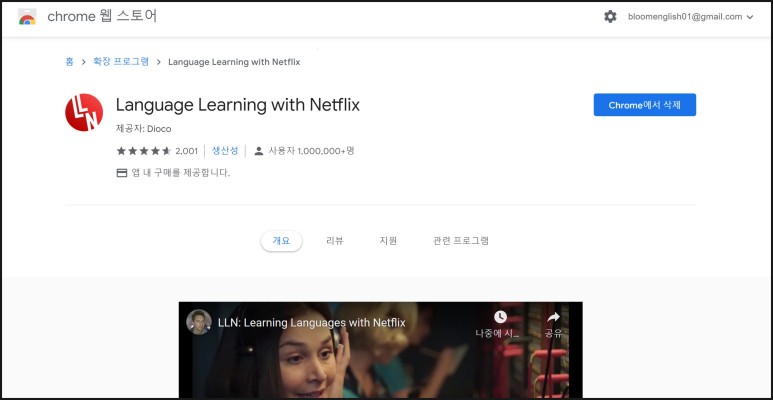The height and width of the screenshot is (400, 773).
Task: Open the settings gear icon
Action: 610,17
